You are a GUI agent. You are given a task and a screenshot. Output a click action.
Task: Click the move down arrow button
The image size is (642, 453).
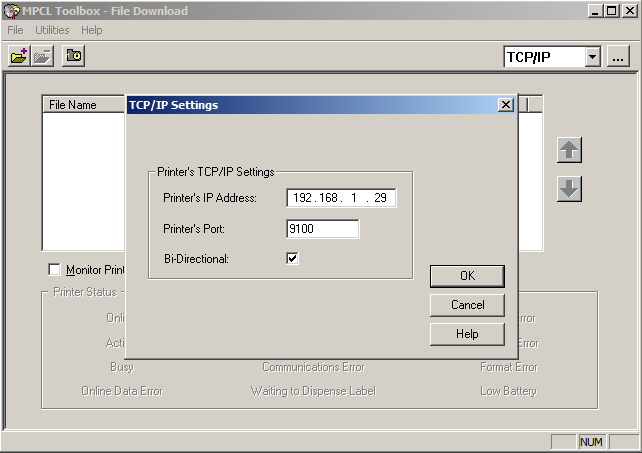569,189
